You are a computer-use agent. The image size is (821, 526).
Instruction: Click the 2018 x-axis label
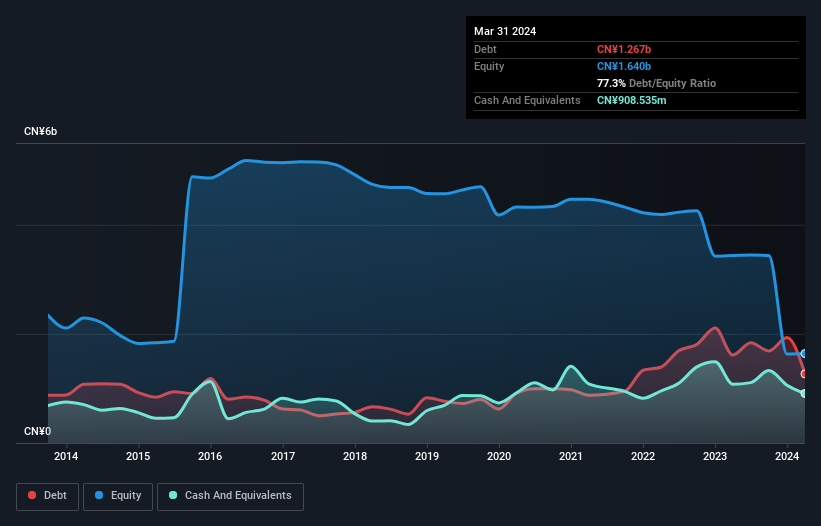tap(355, 456)
